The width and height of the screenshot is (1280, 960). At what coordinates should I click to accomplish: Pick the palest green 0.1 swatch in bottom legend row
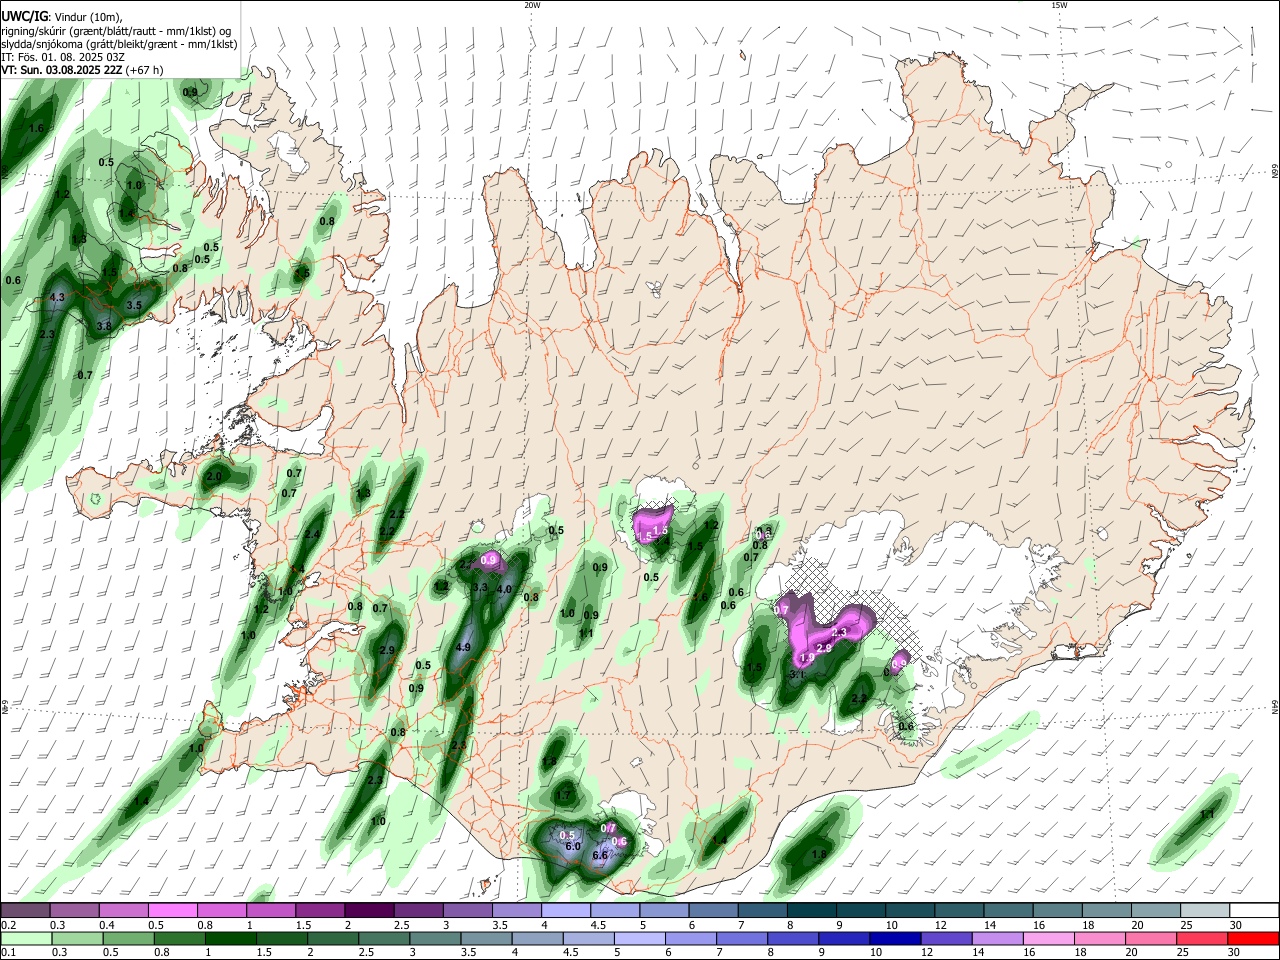[x=25, y=939]
